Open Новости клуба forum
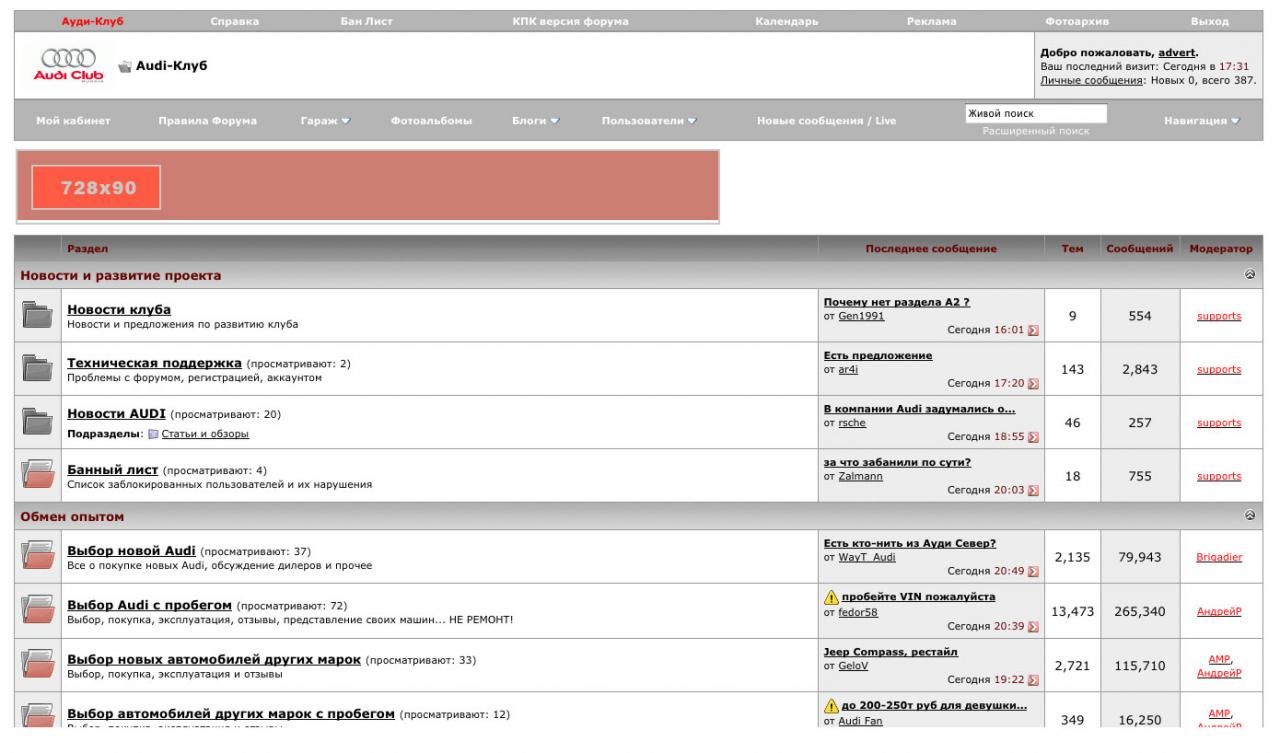Viewport: 1280px width, 753px height. [x=119, y=310]
